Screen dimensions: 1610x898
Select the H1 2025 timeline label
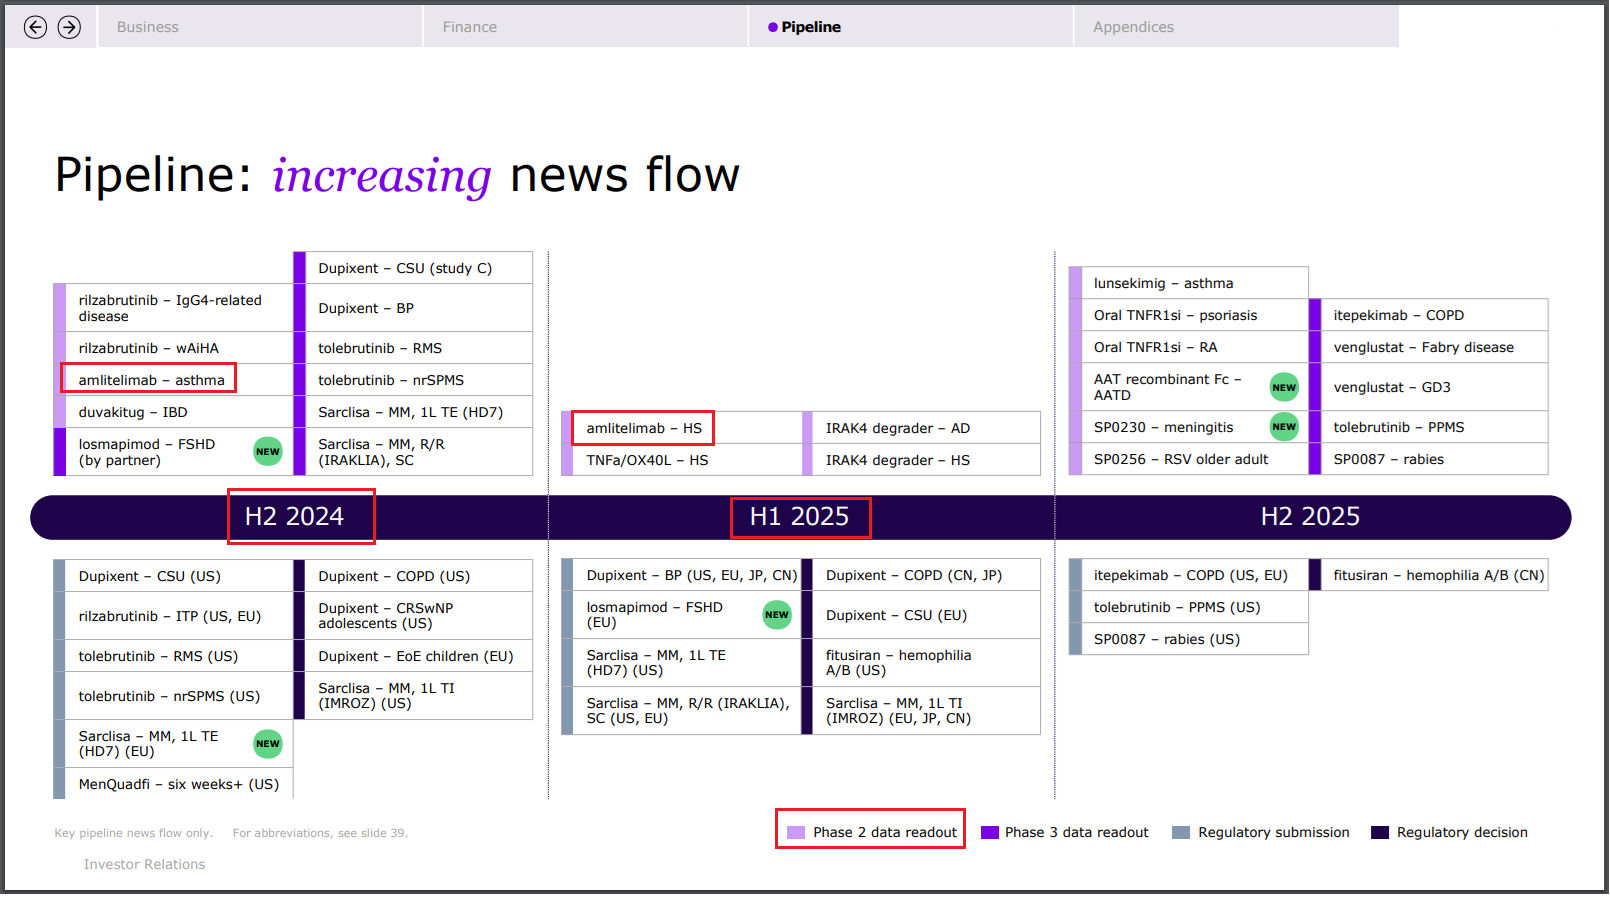(x=799, y=517)
